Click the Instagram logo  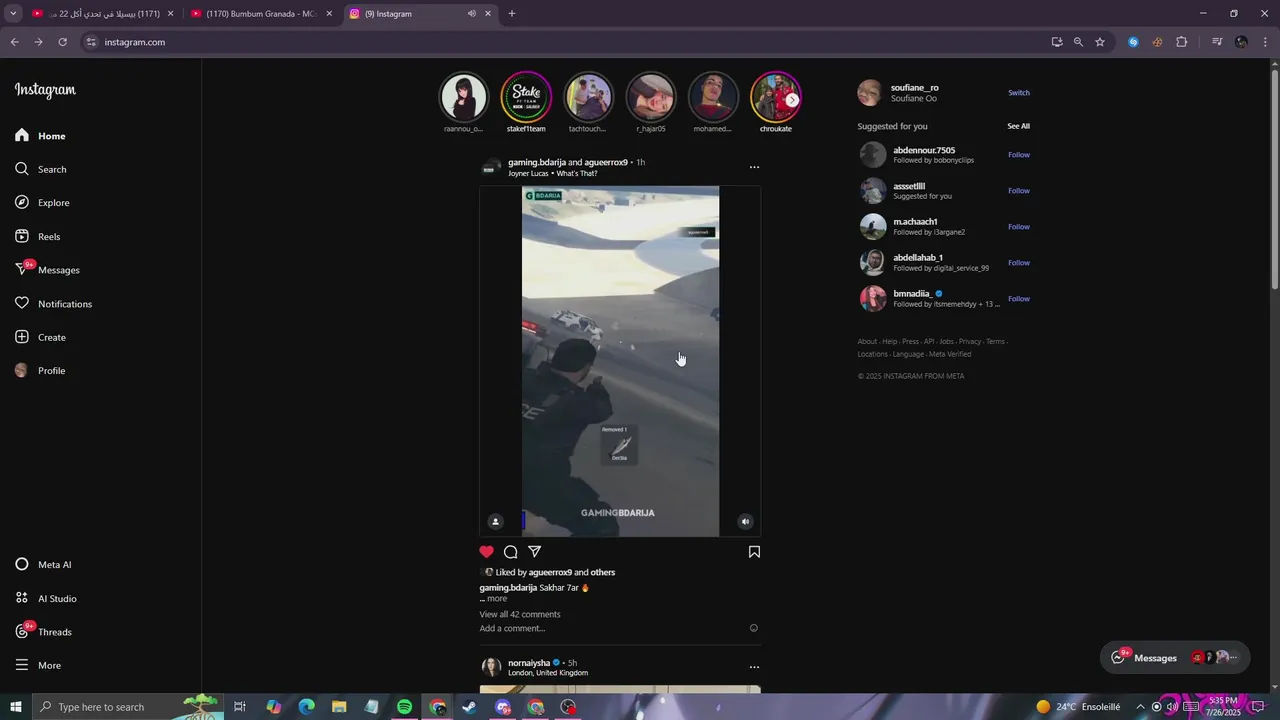[x=45, y=90]
